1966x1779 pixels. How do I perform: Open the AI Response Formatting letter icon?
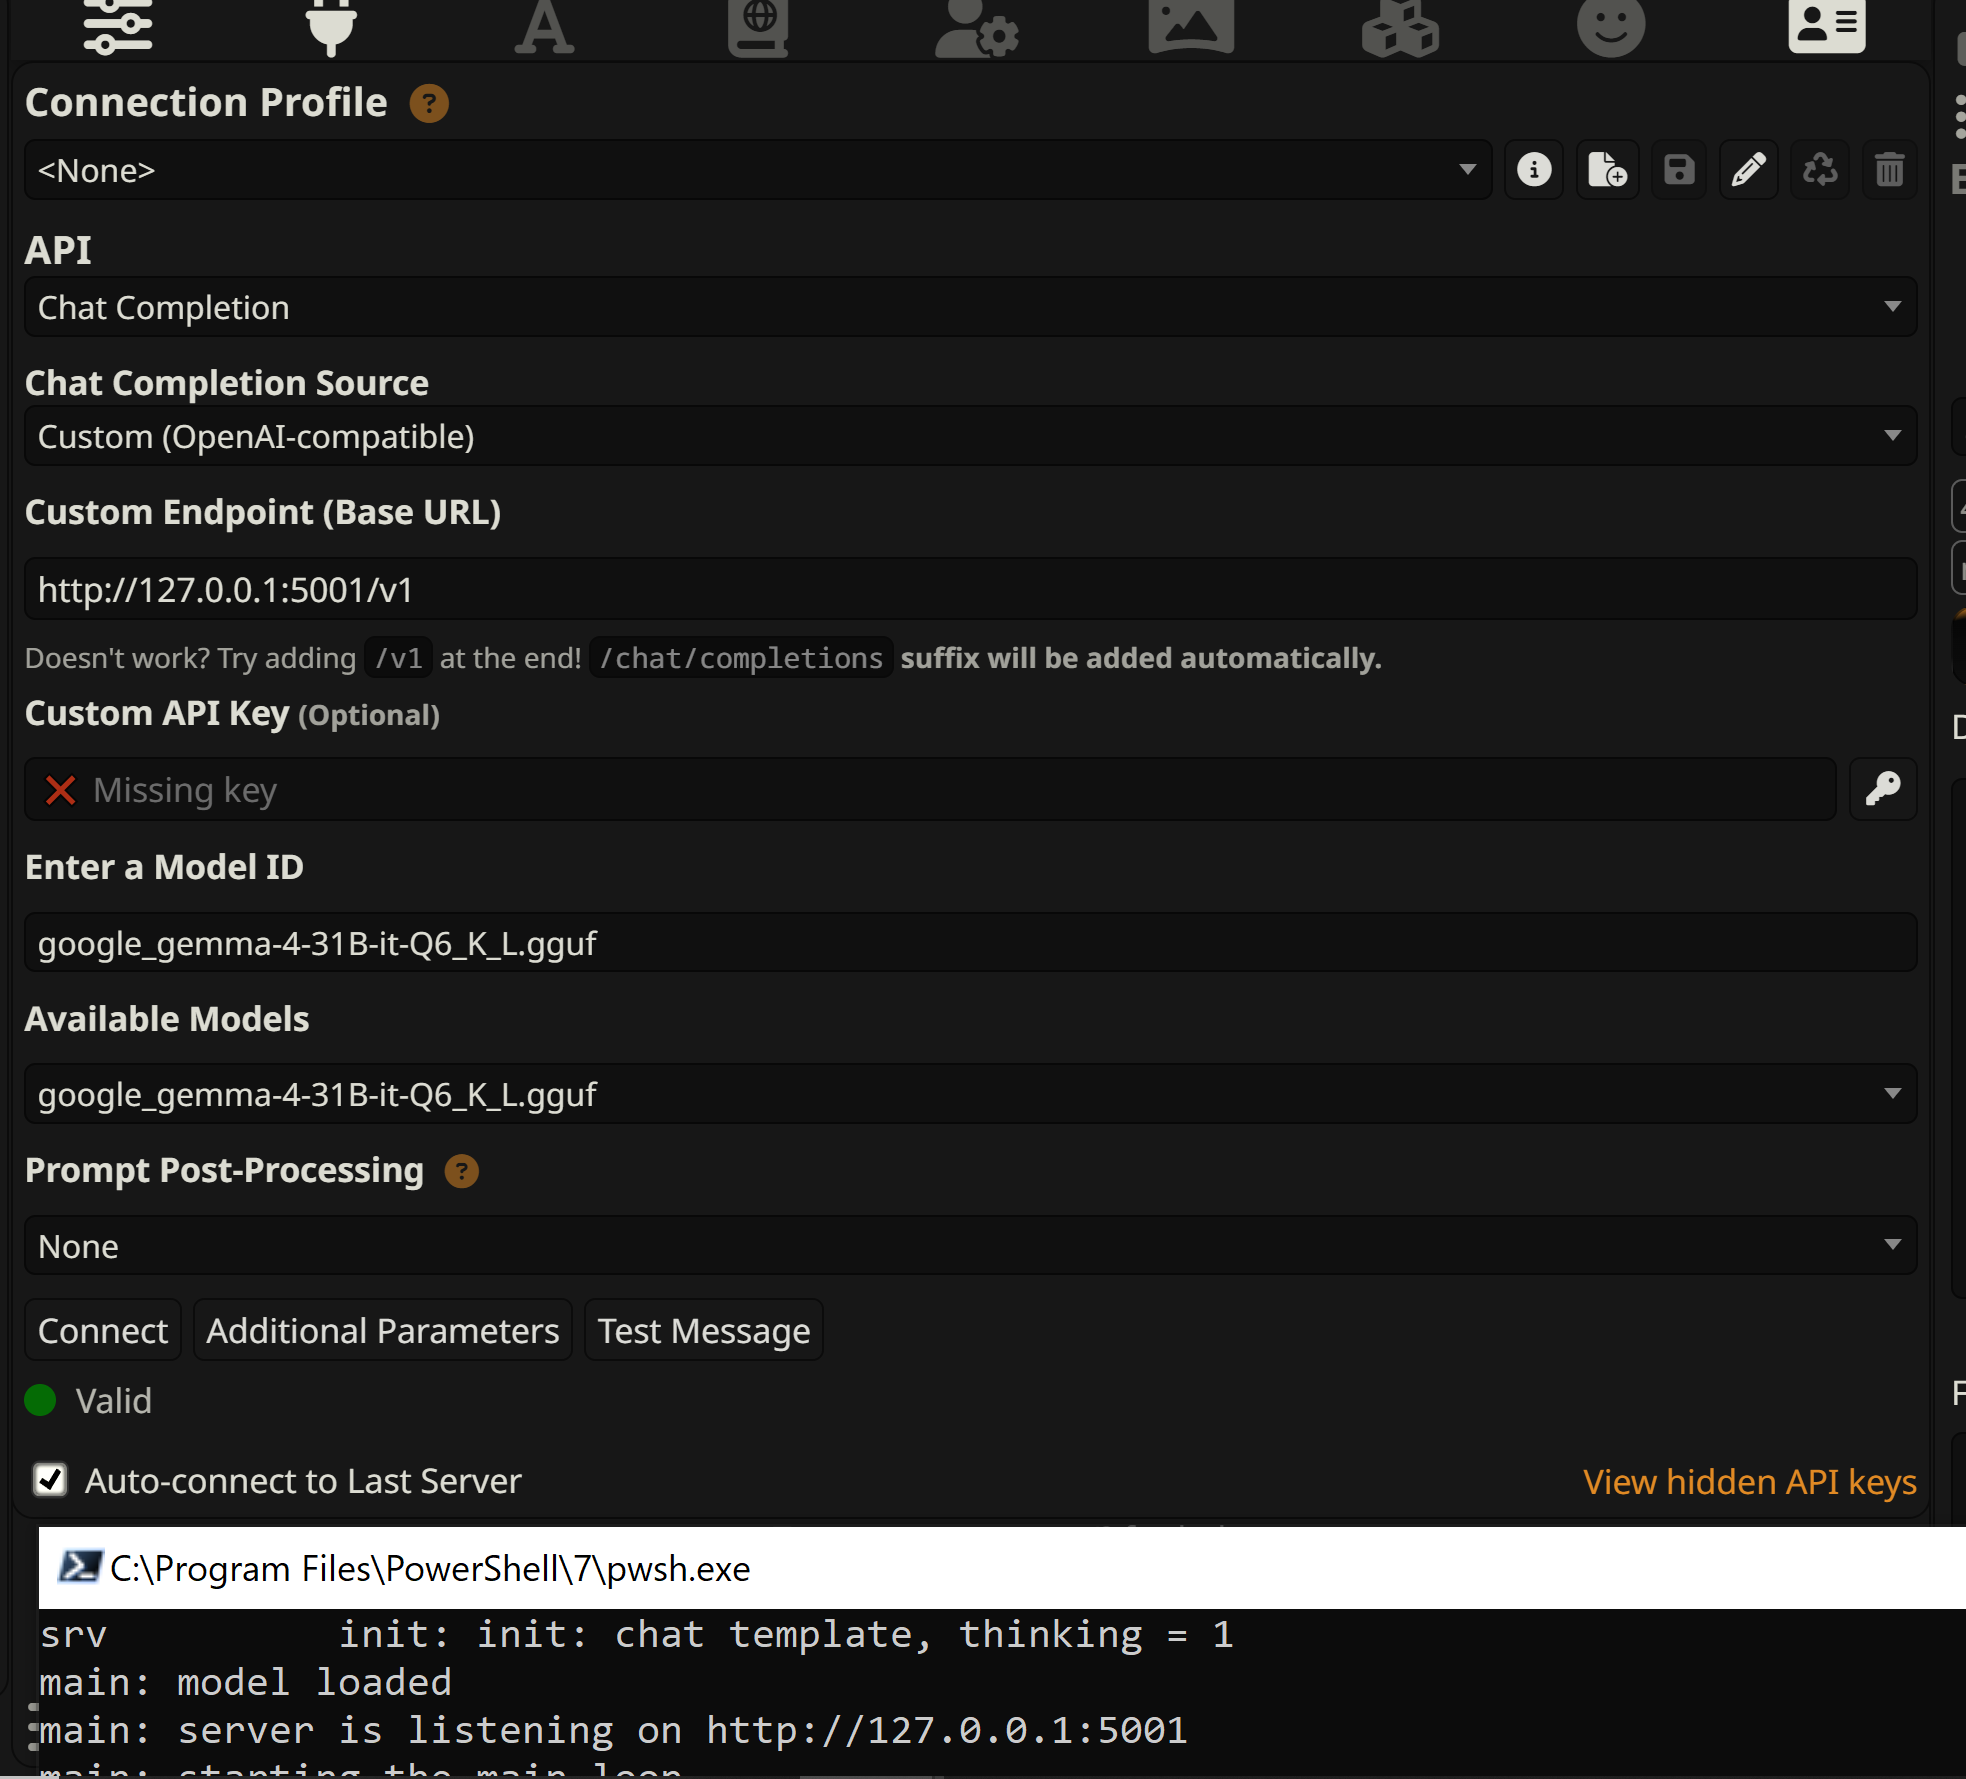(544, 26)
